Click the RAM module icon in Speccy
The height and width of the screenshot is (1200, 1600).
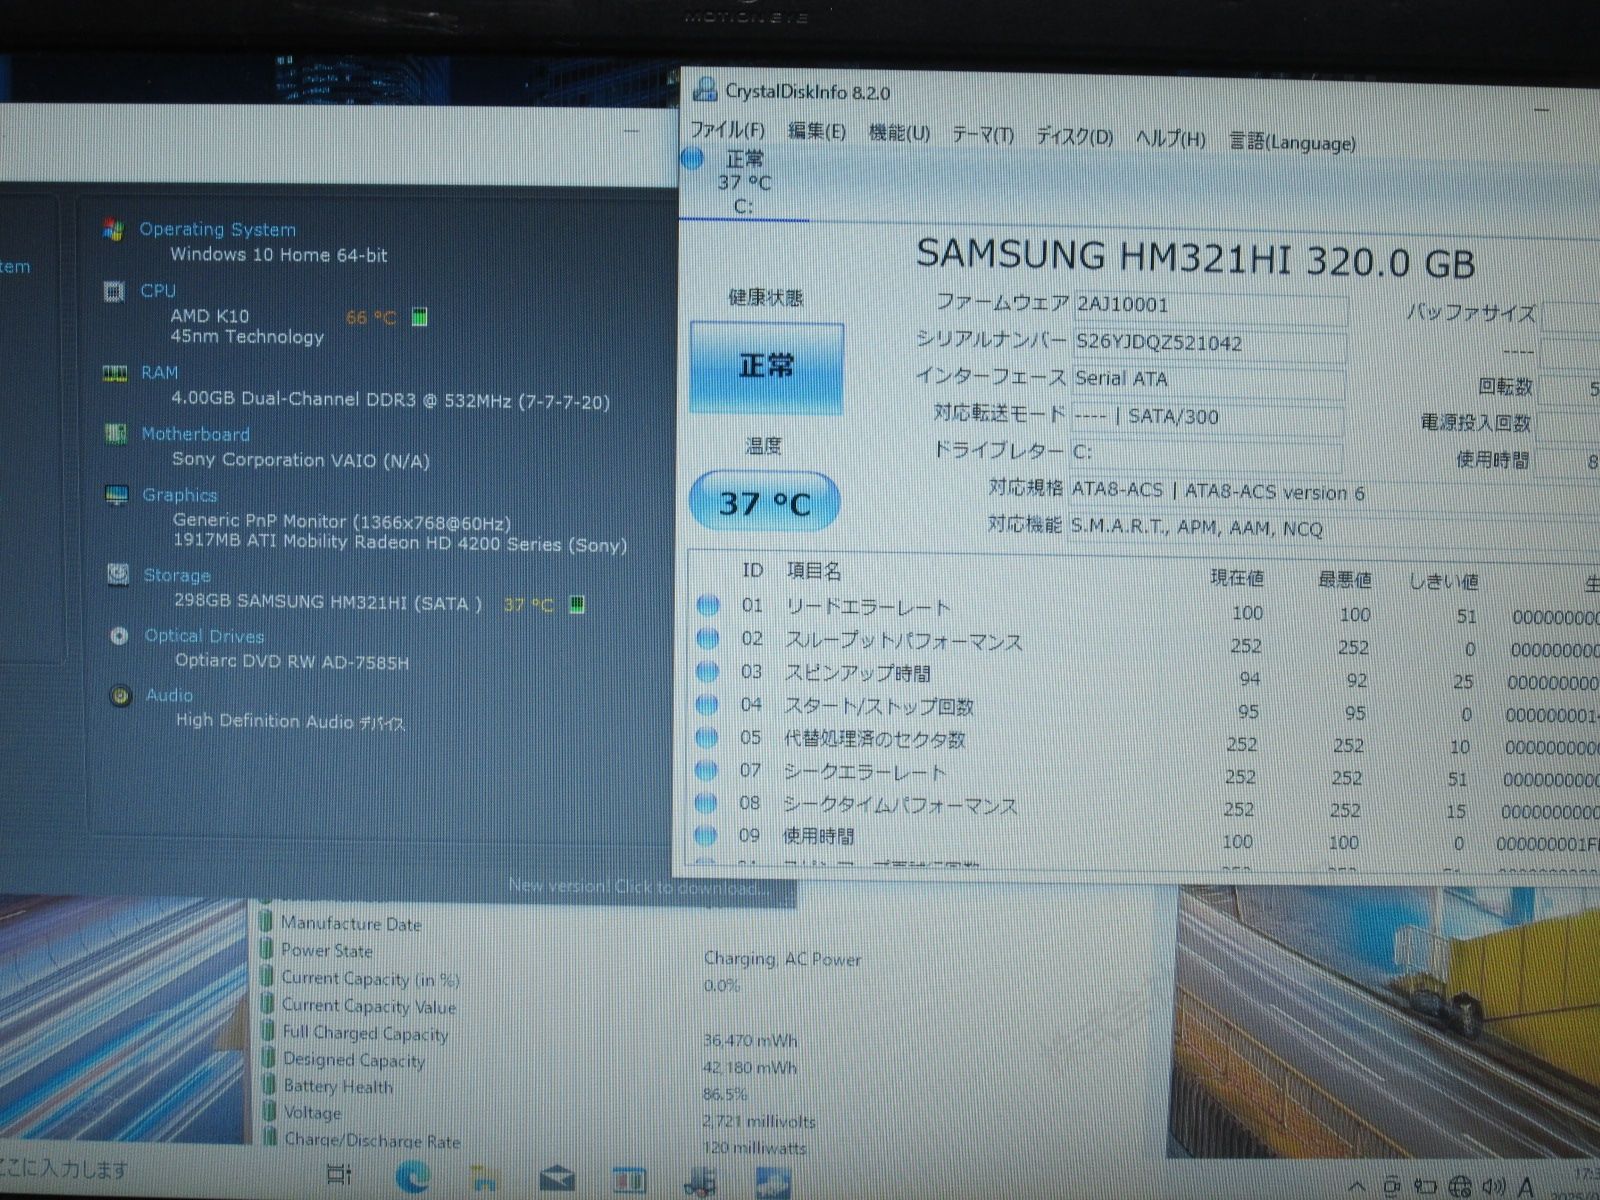tap(115, 374)
